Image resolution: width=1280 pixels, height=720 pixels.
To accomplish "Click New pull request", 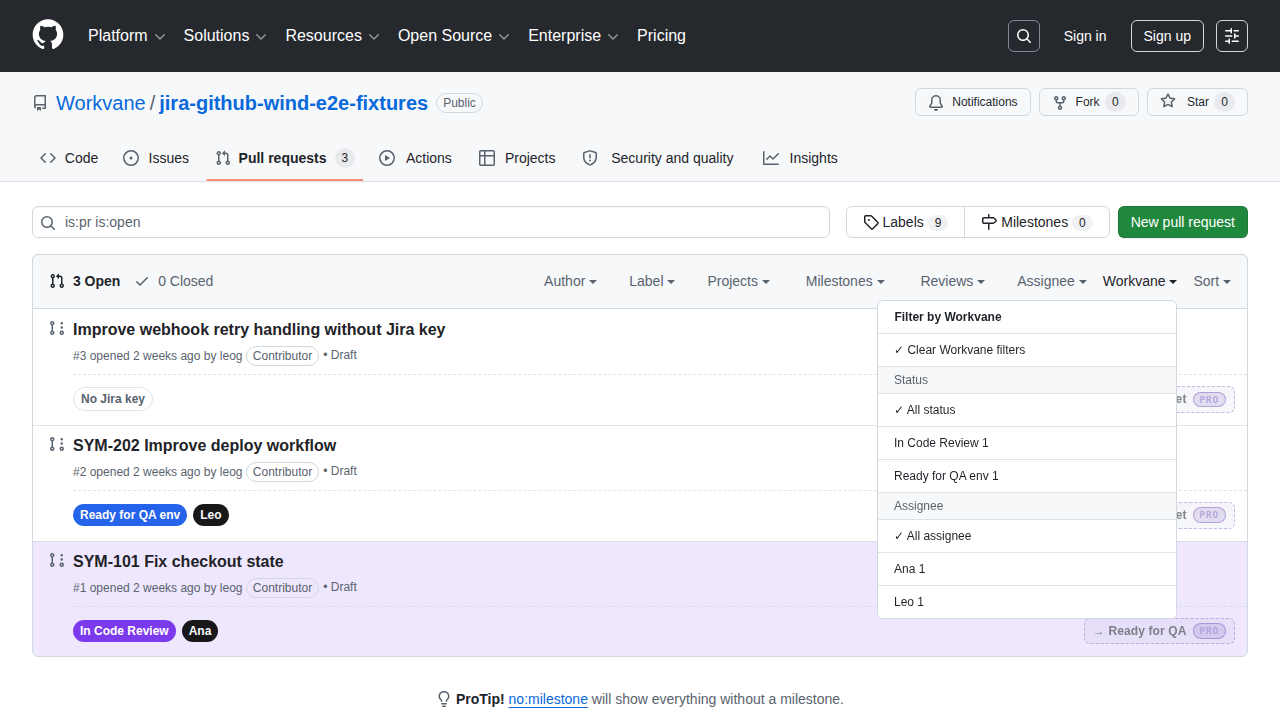I will 1183,222.
